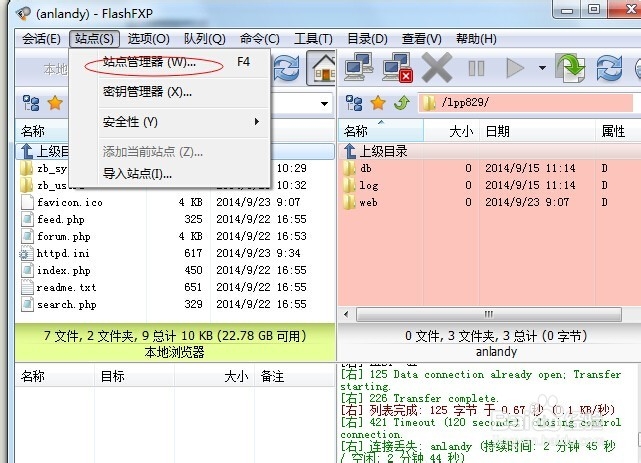
Task: Click the /lpp829/ remote path field
Action: point(525,103)
